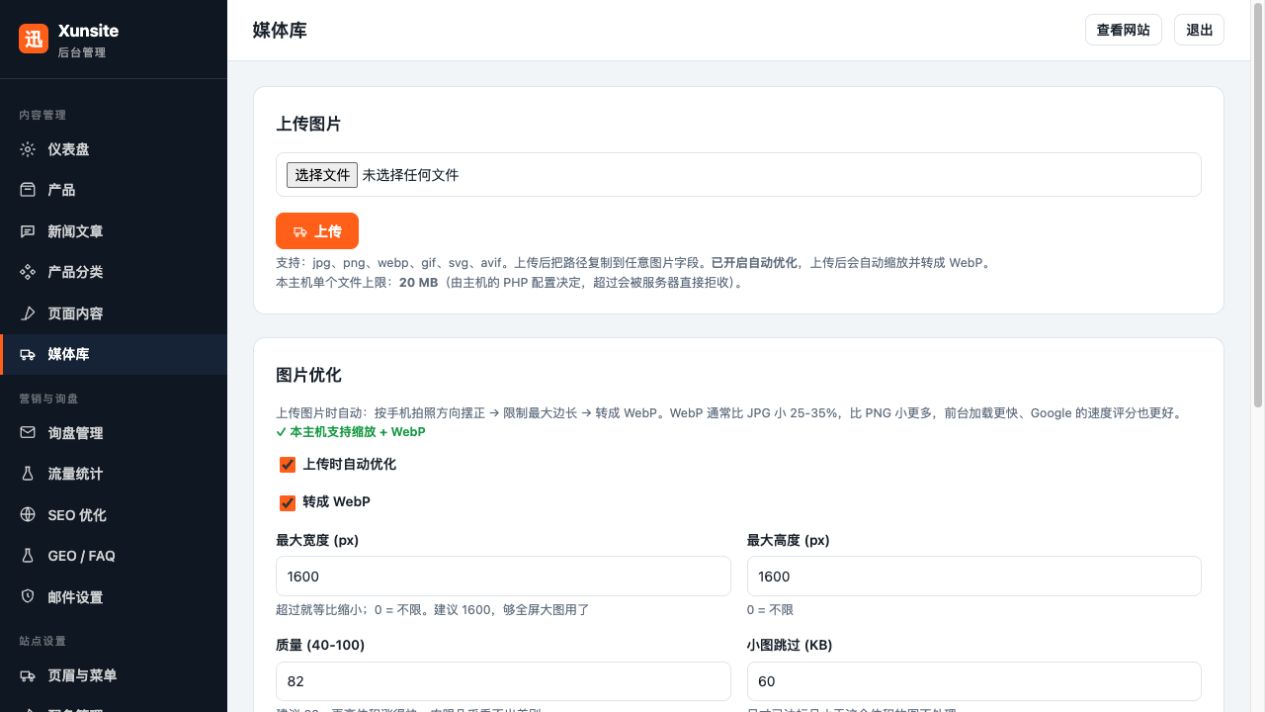Click the 营销与询盘 section label
Image resolution: width=1265 pixels, height=712 pixels.
(x=48, y=398)
